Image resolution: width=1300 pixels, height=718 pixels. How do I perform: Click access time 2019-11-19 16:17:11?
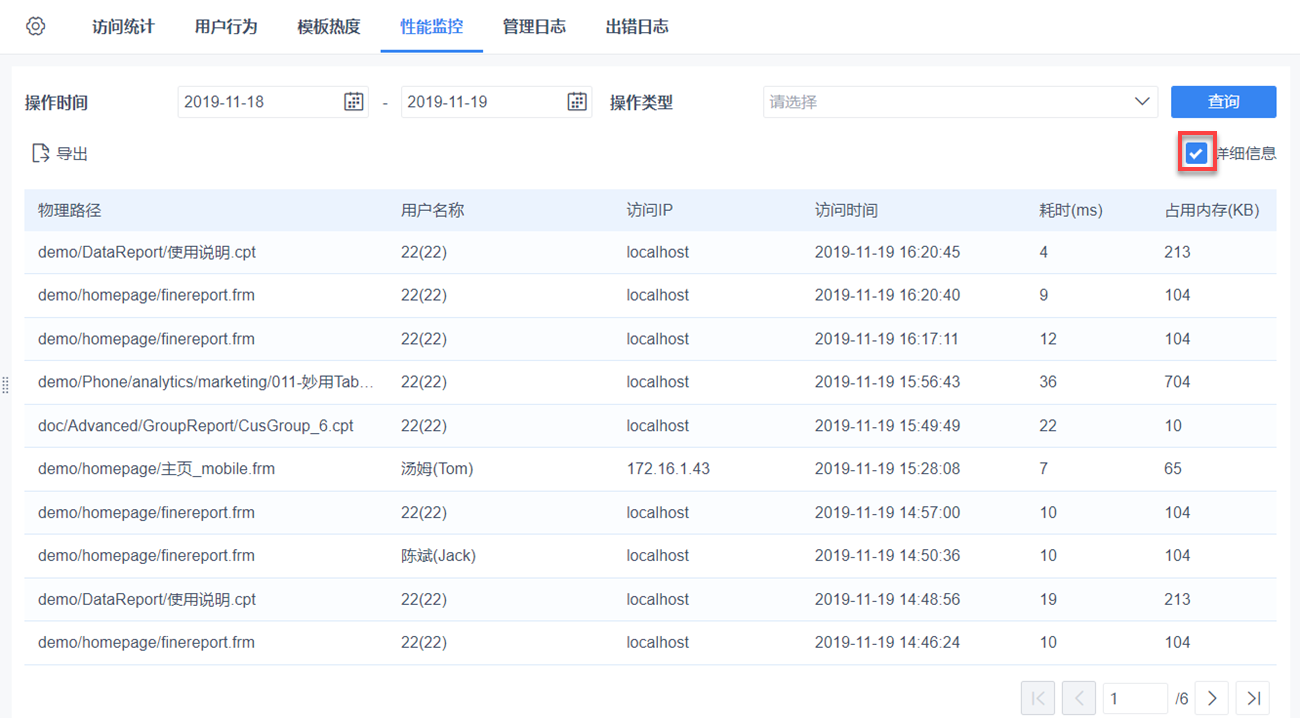[887, 339]
